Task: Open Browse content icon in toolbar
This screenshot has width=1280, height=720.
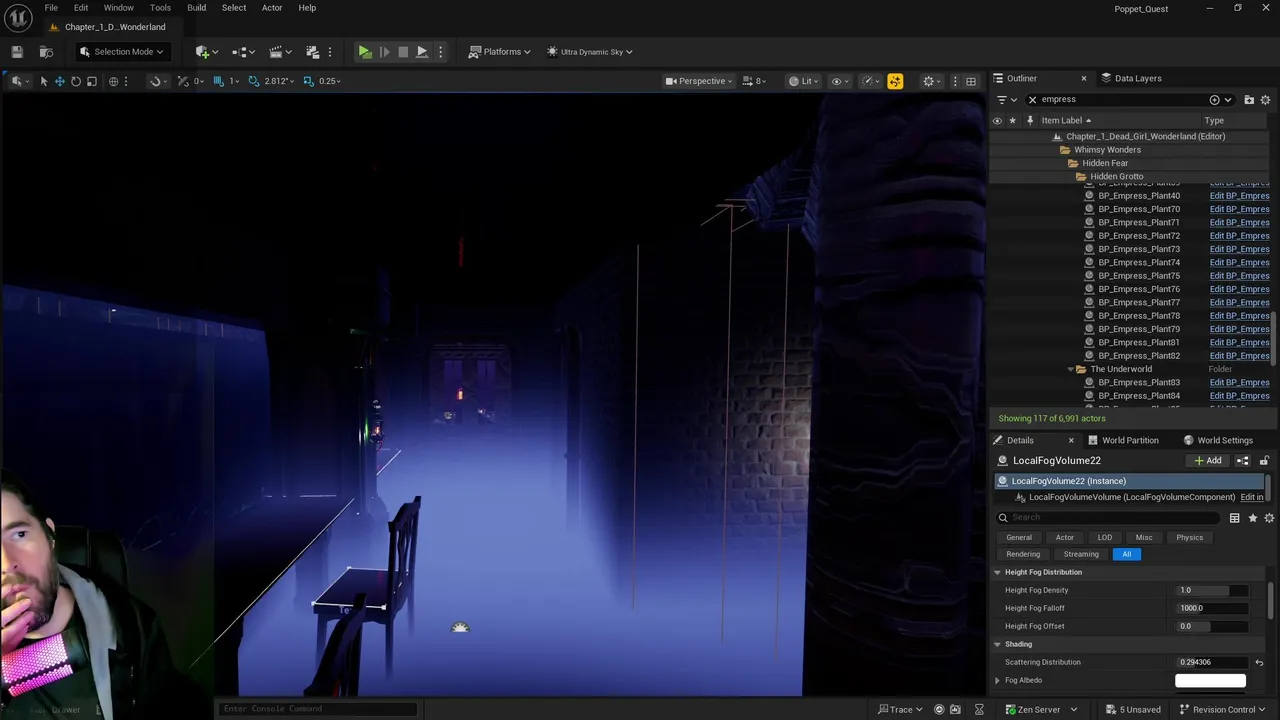Action: tap(46, 52)
